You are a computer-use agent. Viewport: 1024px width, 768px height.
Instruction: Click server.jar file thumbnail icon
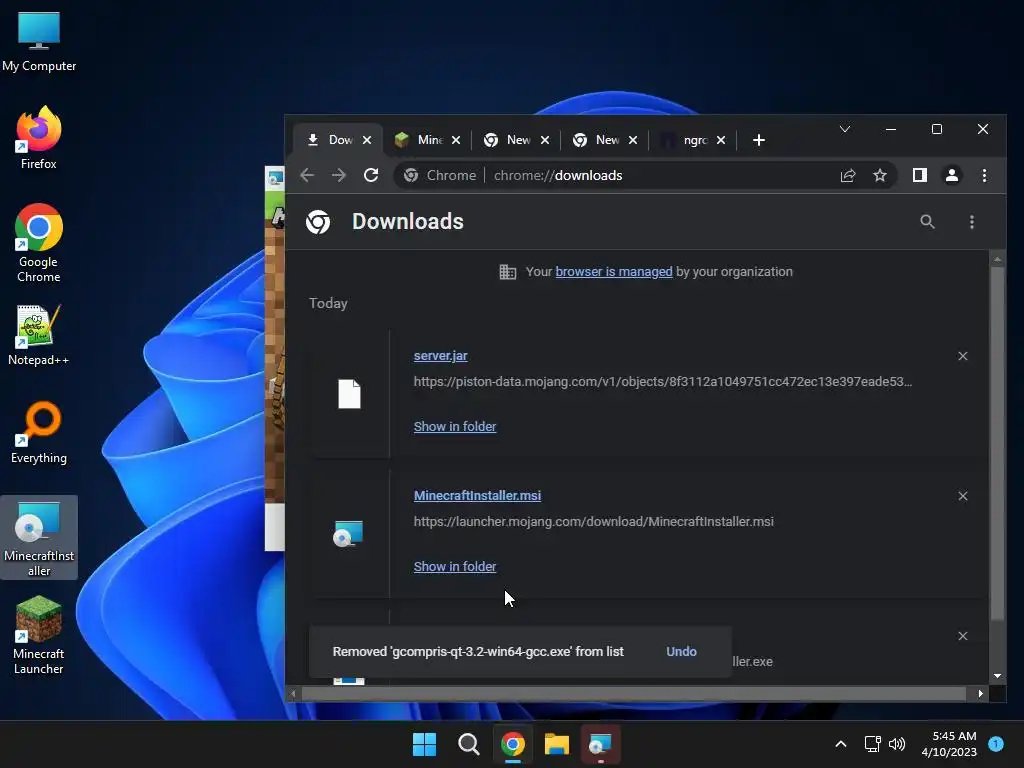[349, 394]
